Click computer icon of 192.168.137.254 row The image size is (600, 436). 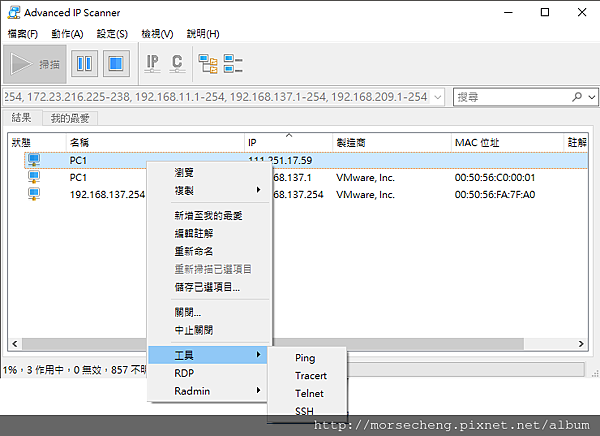coord(34,194)
